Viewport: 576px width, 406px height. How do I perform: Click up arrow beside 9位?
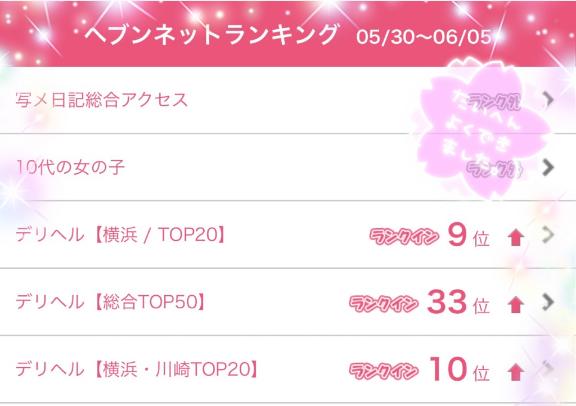pos(516,237)
